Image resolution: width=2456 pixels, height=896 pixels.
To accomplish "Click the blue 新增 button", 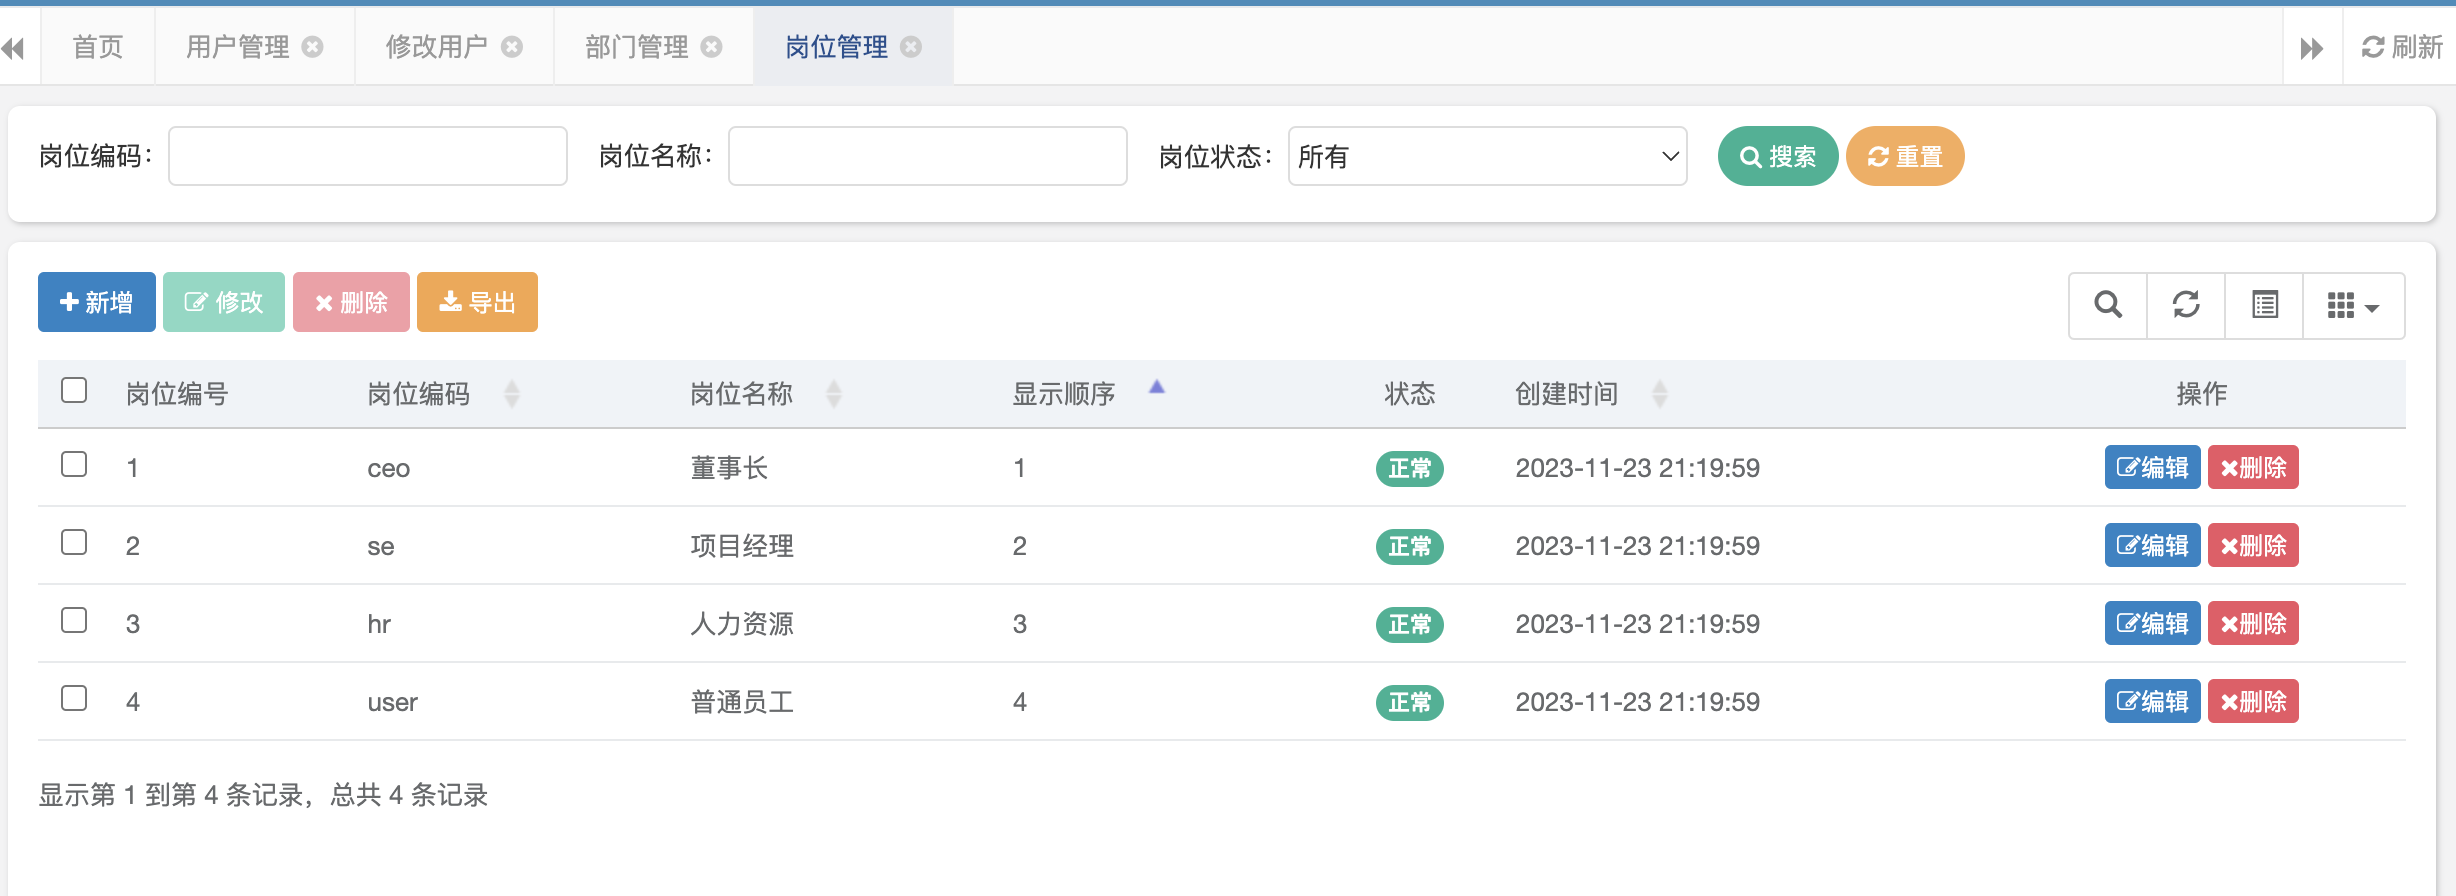I will pos(97,302).
